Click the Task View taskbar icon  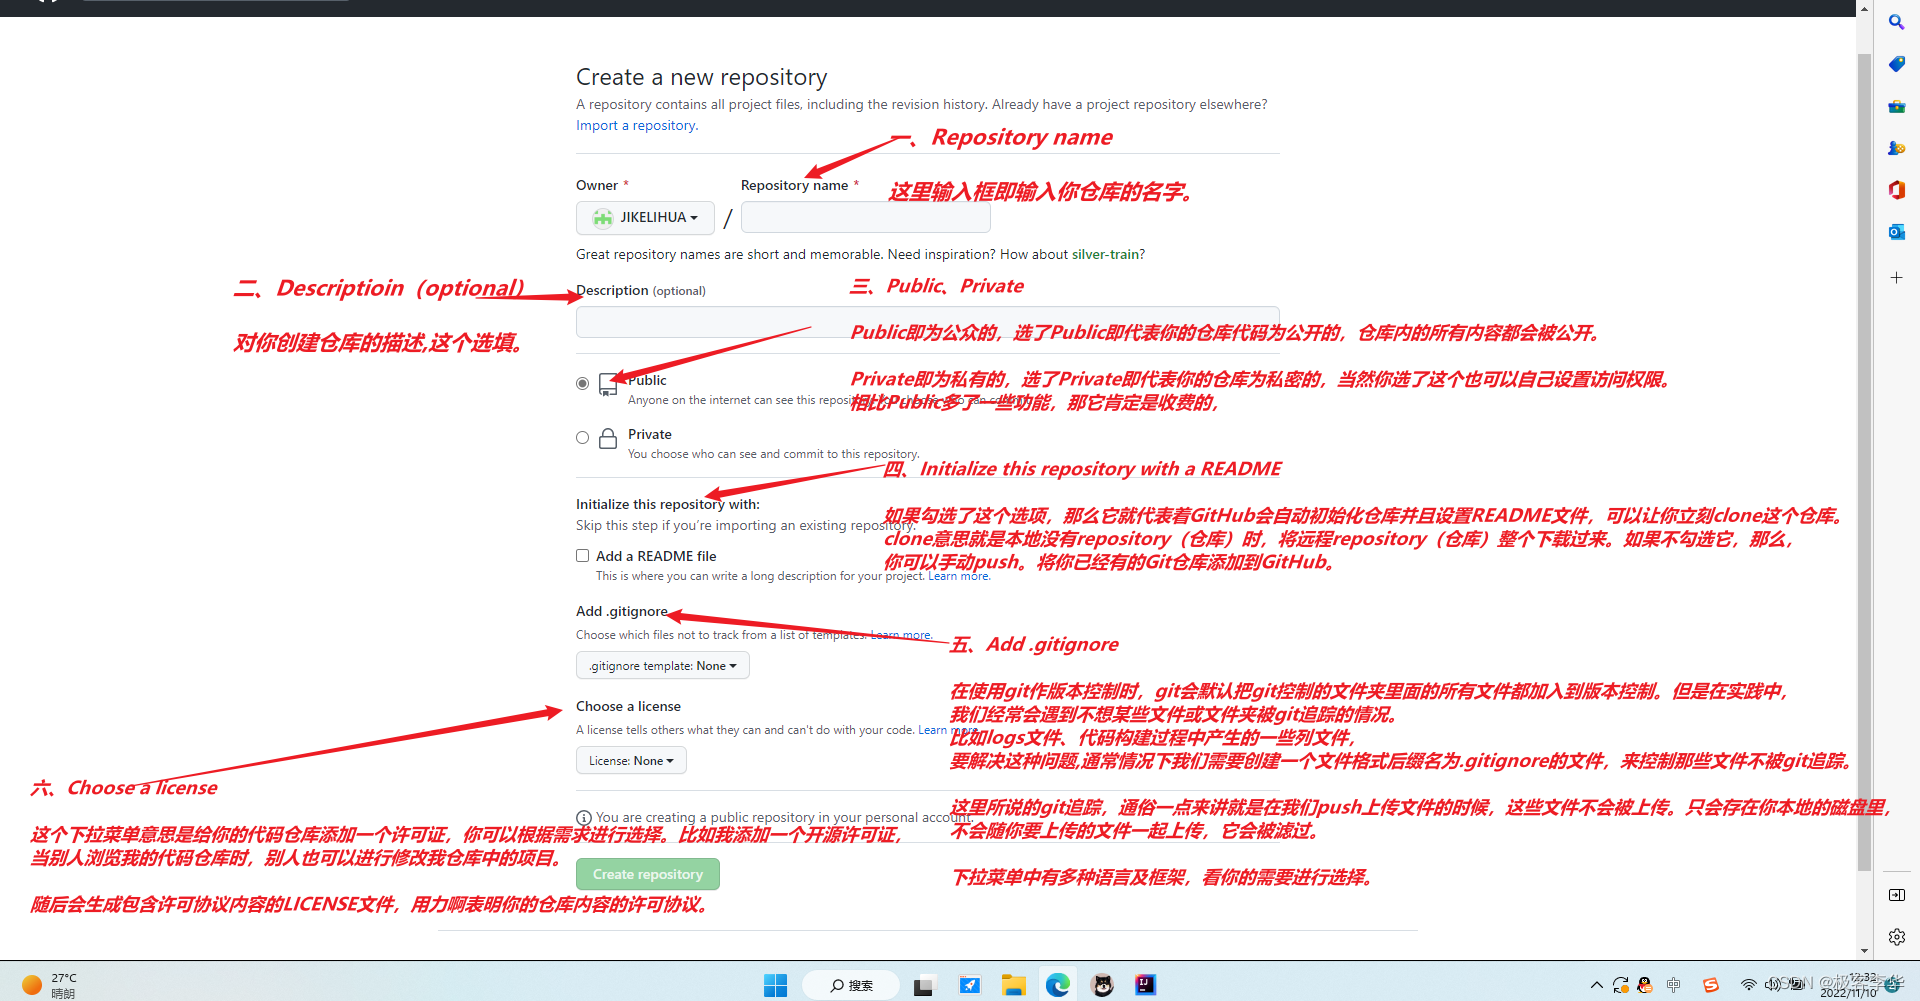click(923, 985)
